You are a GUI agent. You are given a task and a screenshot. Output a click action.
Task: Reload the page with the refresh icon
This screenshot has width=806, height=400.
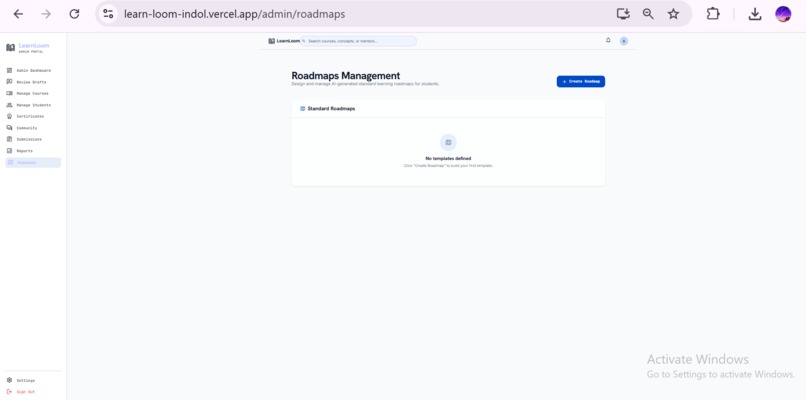coord(75,14)
